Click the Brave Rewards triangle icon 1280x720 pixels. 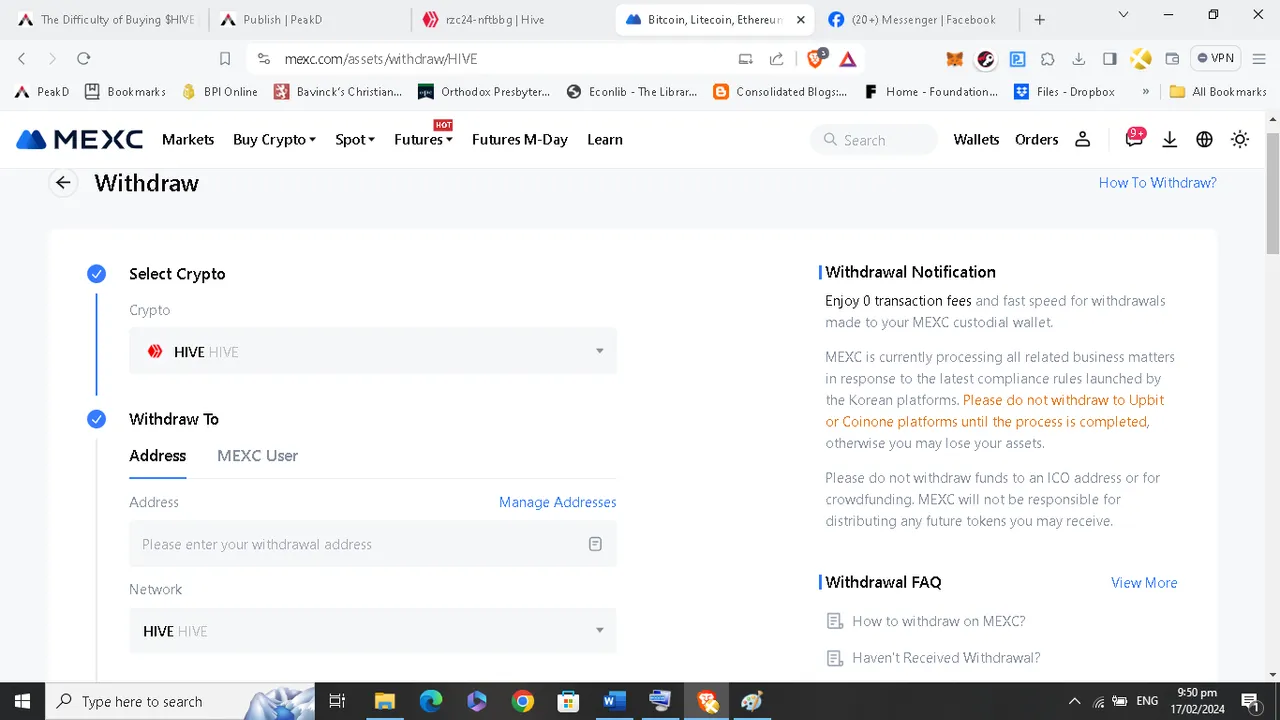[848, 59]
